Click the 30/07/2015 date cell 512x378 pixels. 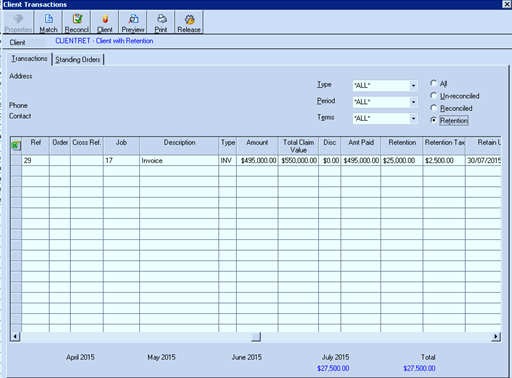pos(483,160)
